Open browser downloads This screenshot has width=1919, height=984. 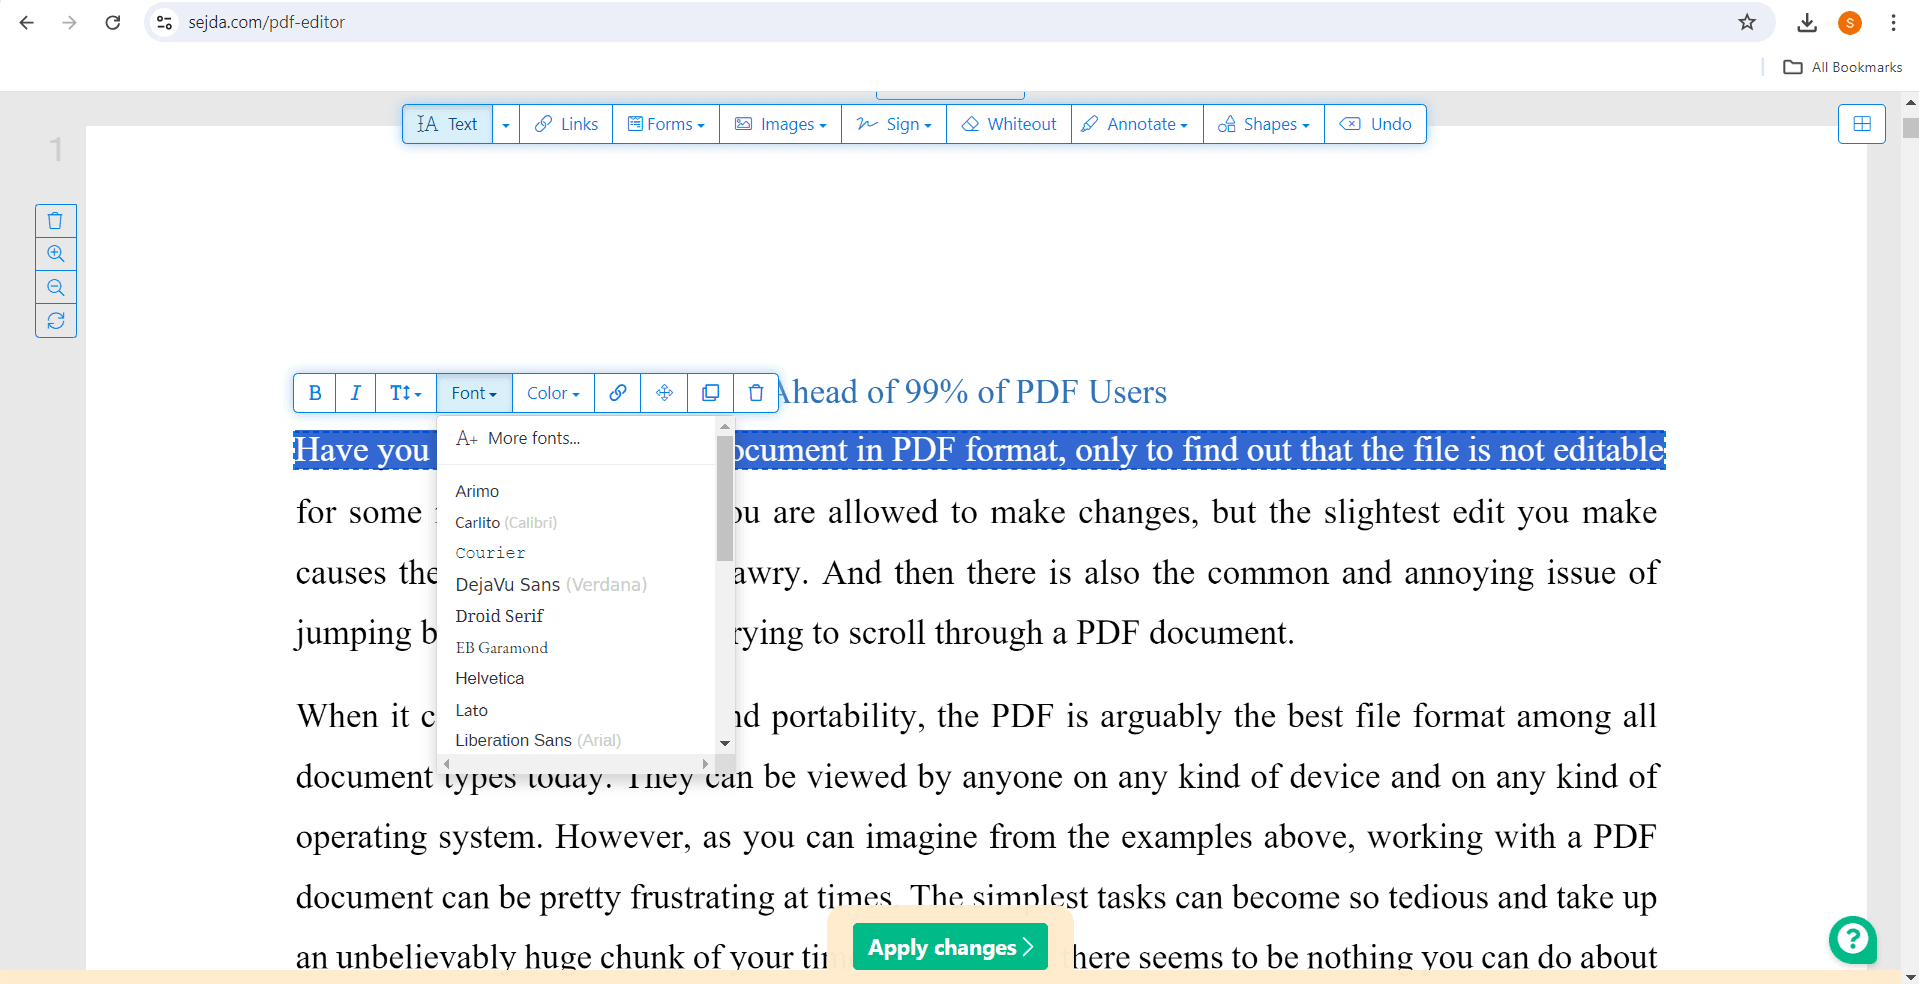1807,22
